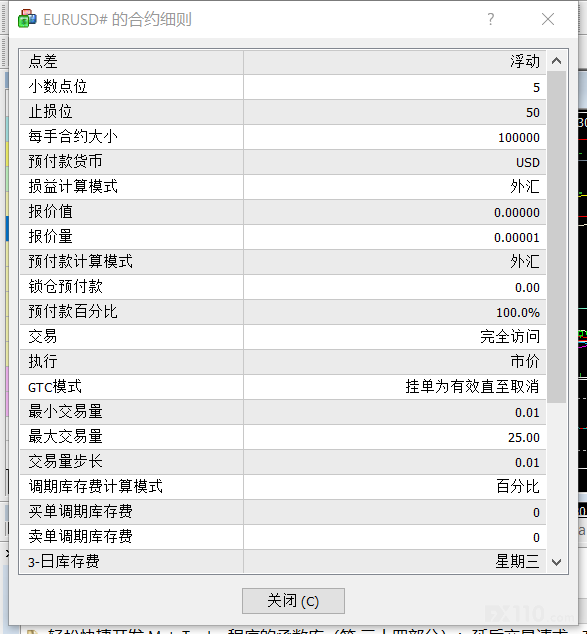The width and height of the screenshot is (587, 634).
Task: Click the 3-日库存费 星期三 value
Action: click(517, 562)
